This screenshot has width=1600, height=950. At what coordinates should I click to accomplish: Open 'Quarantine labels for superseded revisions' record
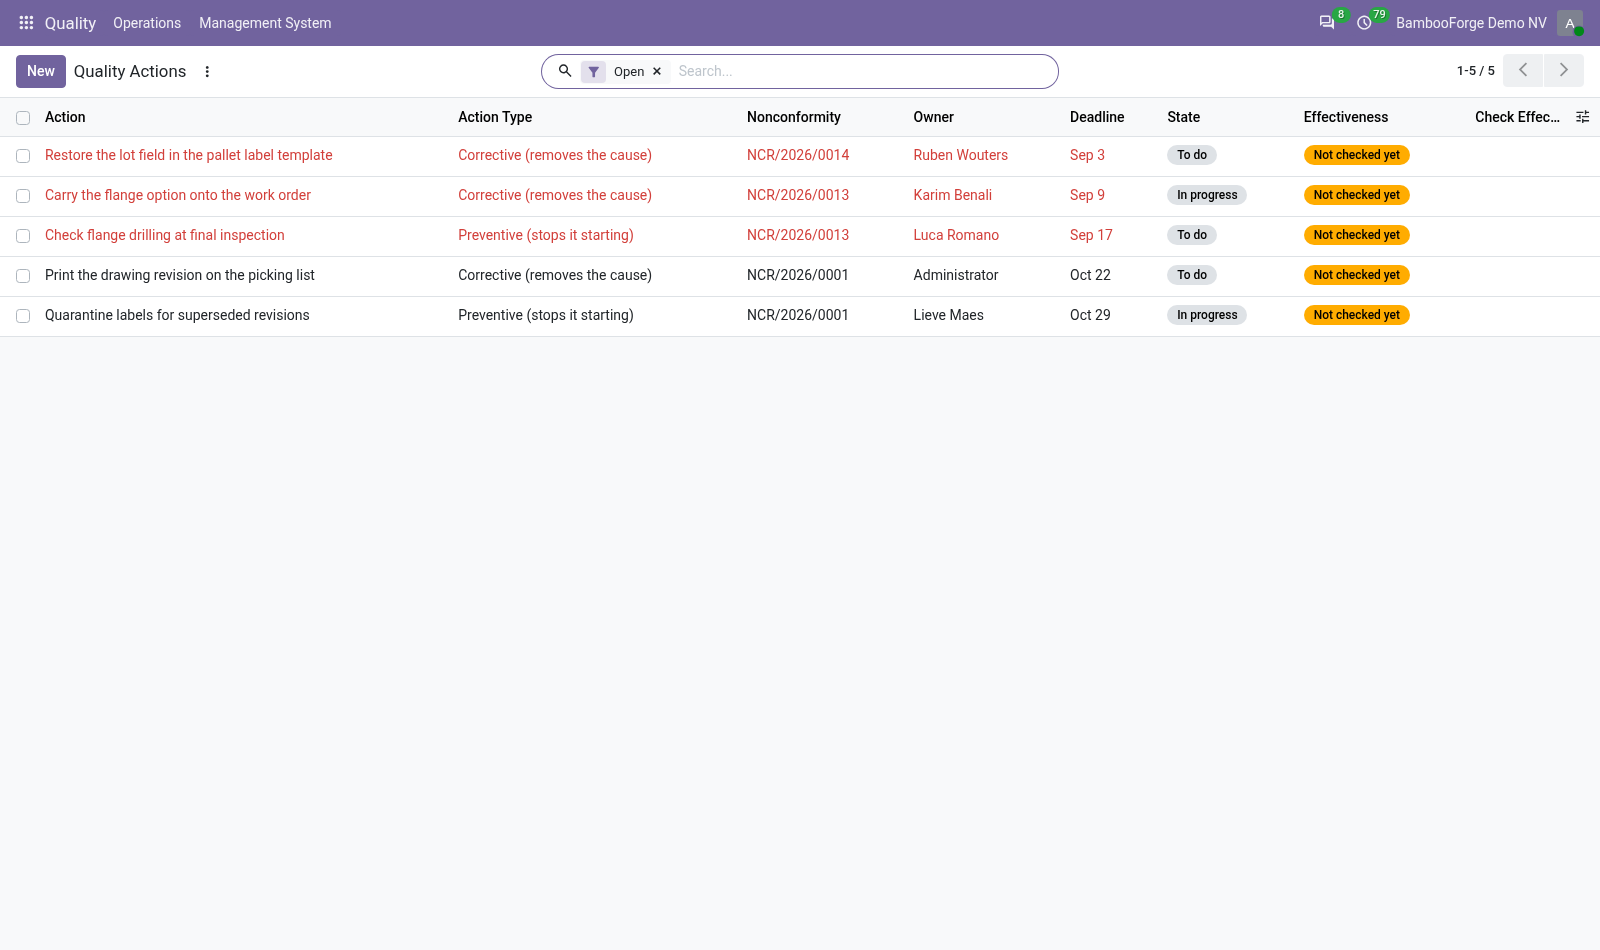click(177, 315)
